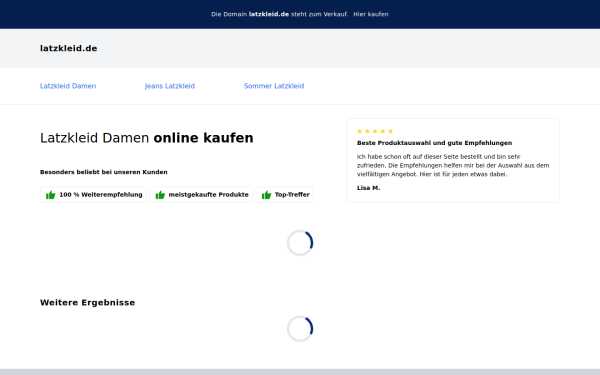Viewport: 600px width, 375px height.
Task: Open the latzkleid.de site logo
Action: [x=68, y=48]
